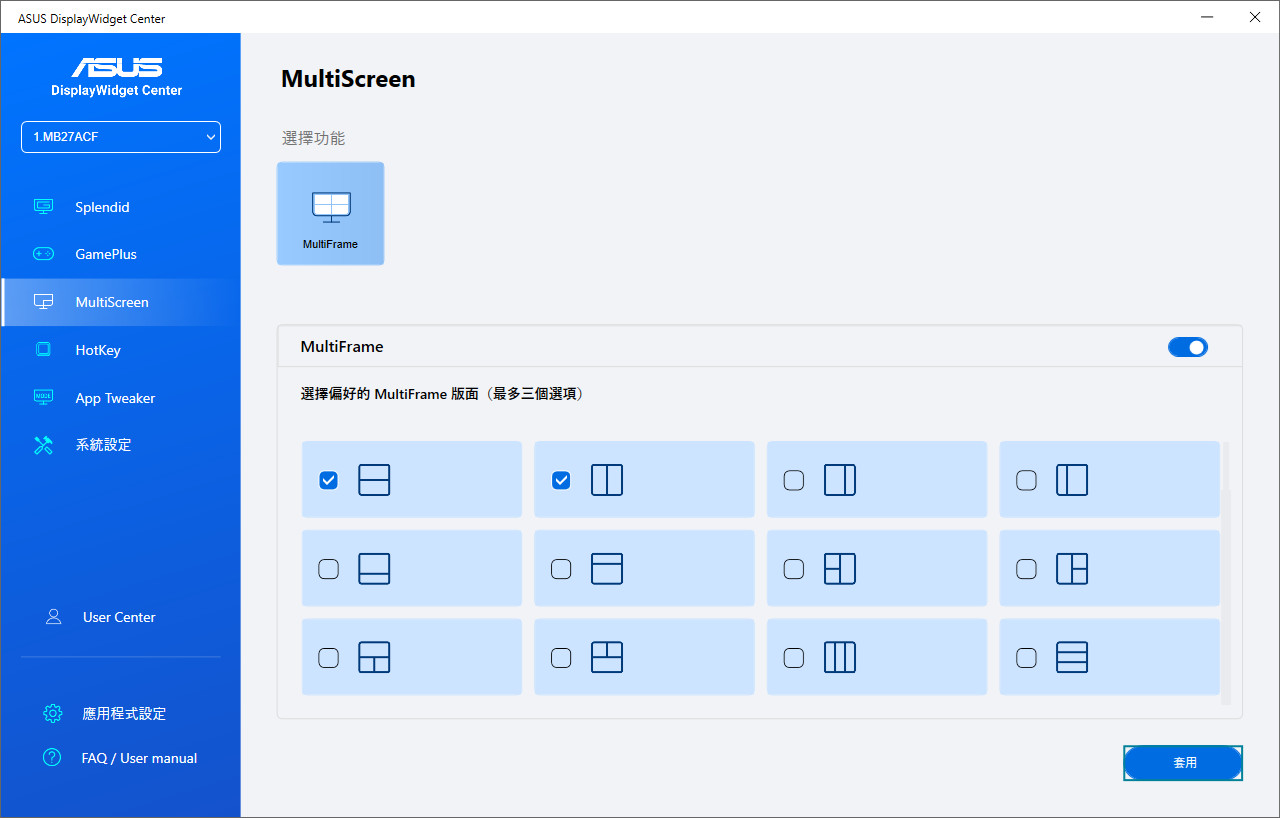1280x818 pixels.
Task: Check the two-left one-right layout checkbox
Action: coord(793,569)
